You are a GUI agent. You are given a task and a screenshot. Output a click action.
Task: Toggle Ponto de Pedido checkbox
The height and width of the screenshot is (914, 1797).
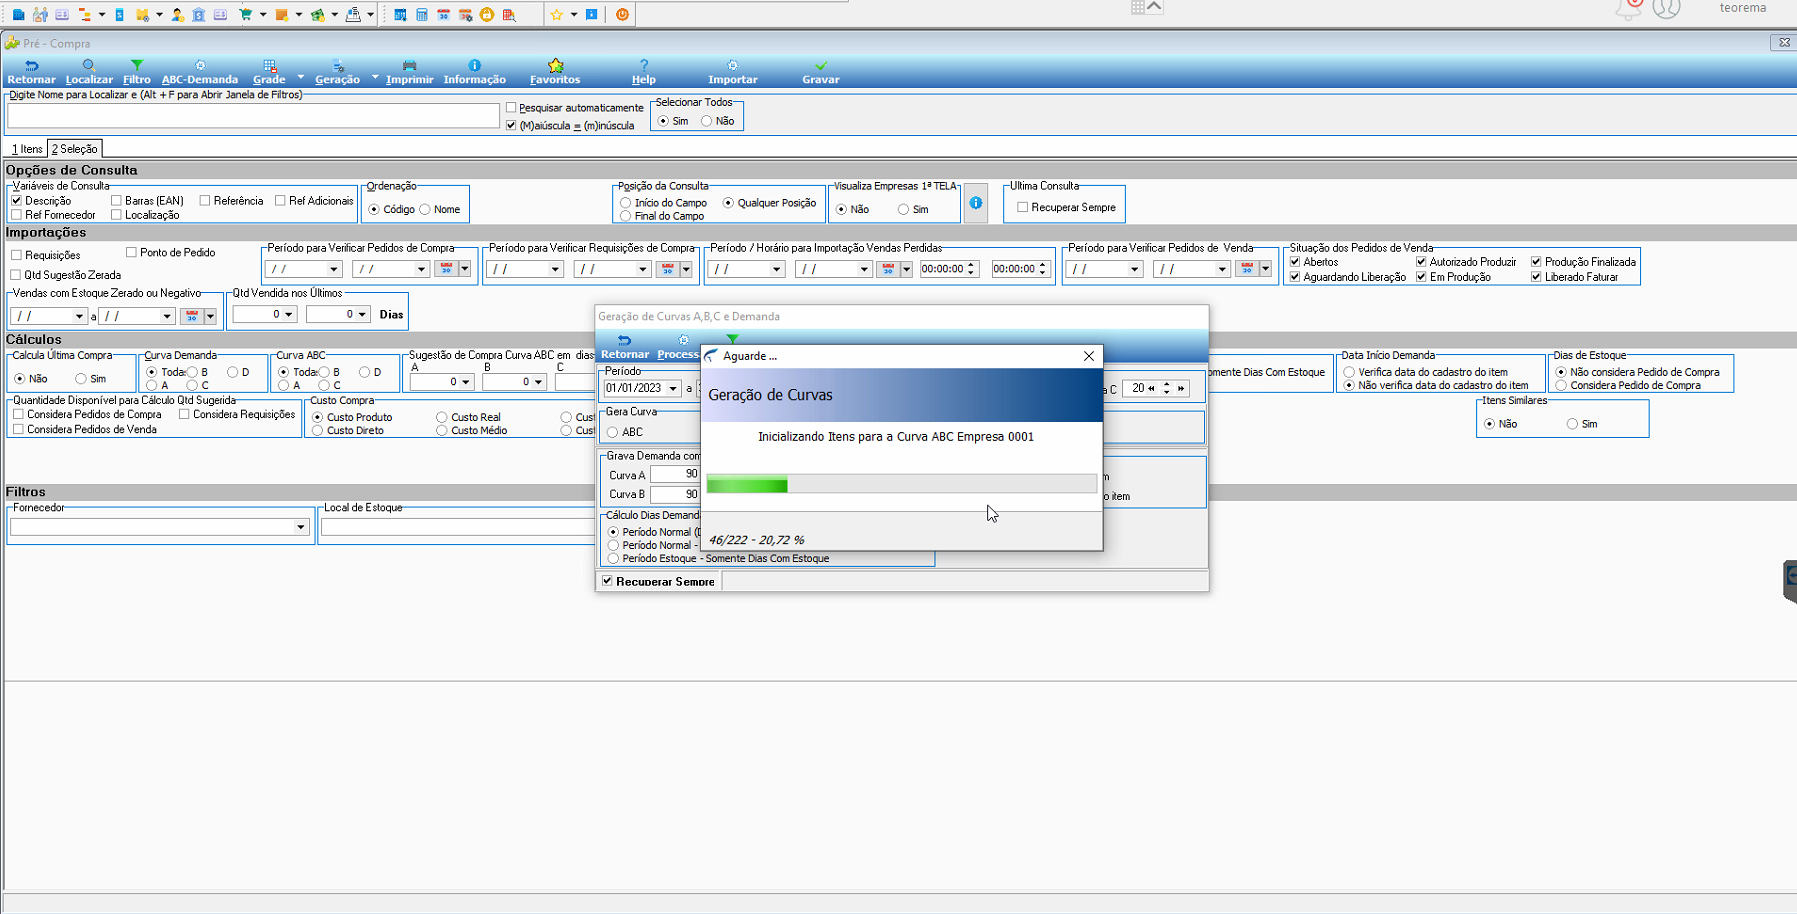click(131, 252)
